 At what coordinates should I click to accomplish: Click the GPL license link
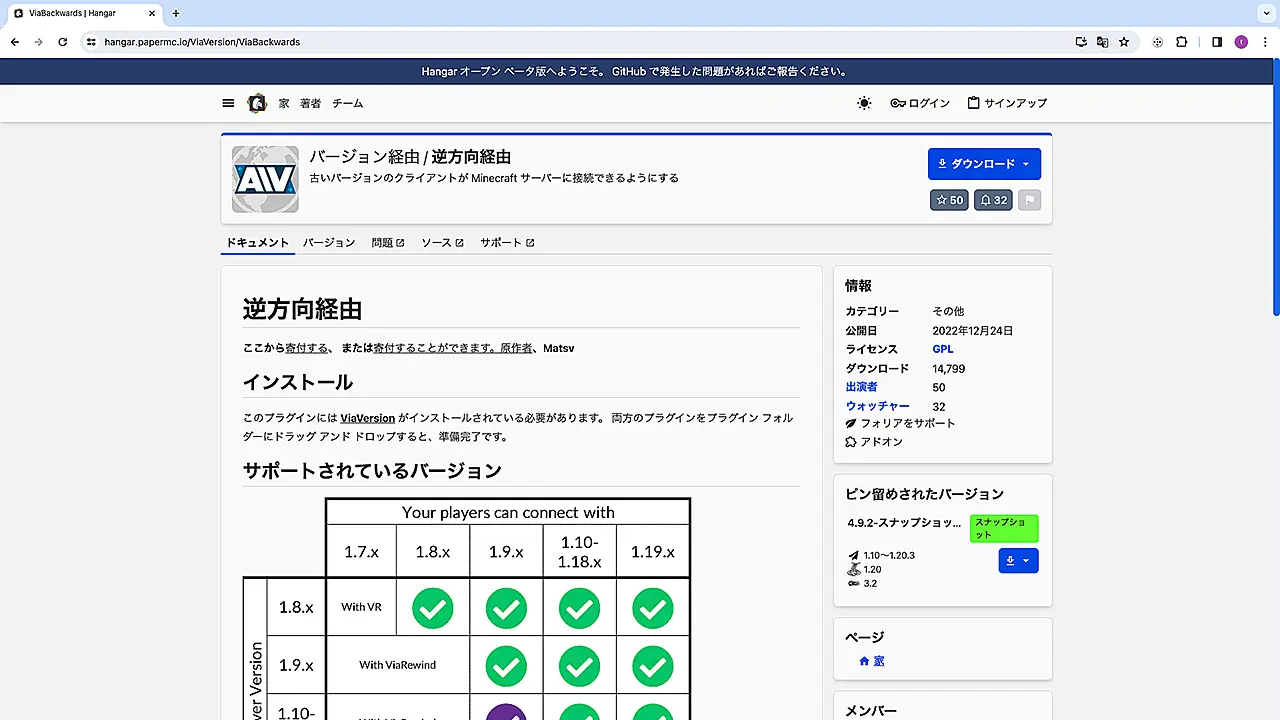coord(942,349)
